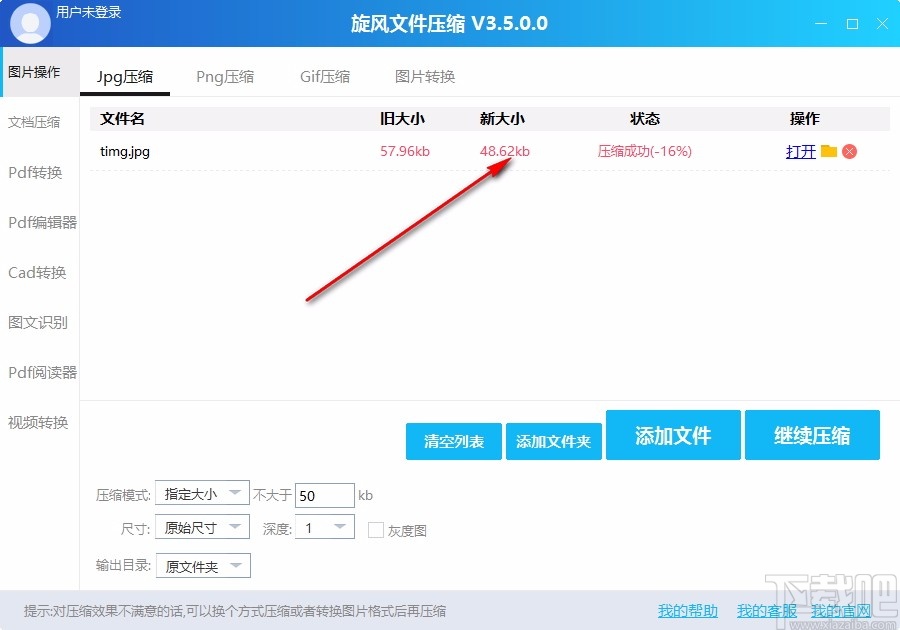The height and width of the screenshot is (630, 900).
Task: Open the Cad转换 feature
Action: click(39, 272)
